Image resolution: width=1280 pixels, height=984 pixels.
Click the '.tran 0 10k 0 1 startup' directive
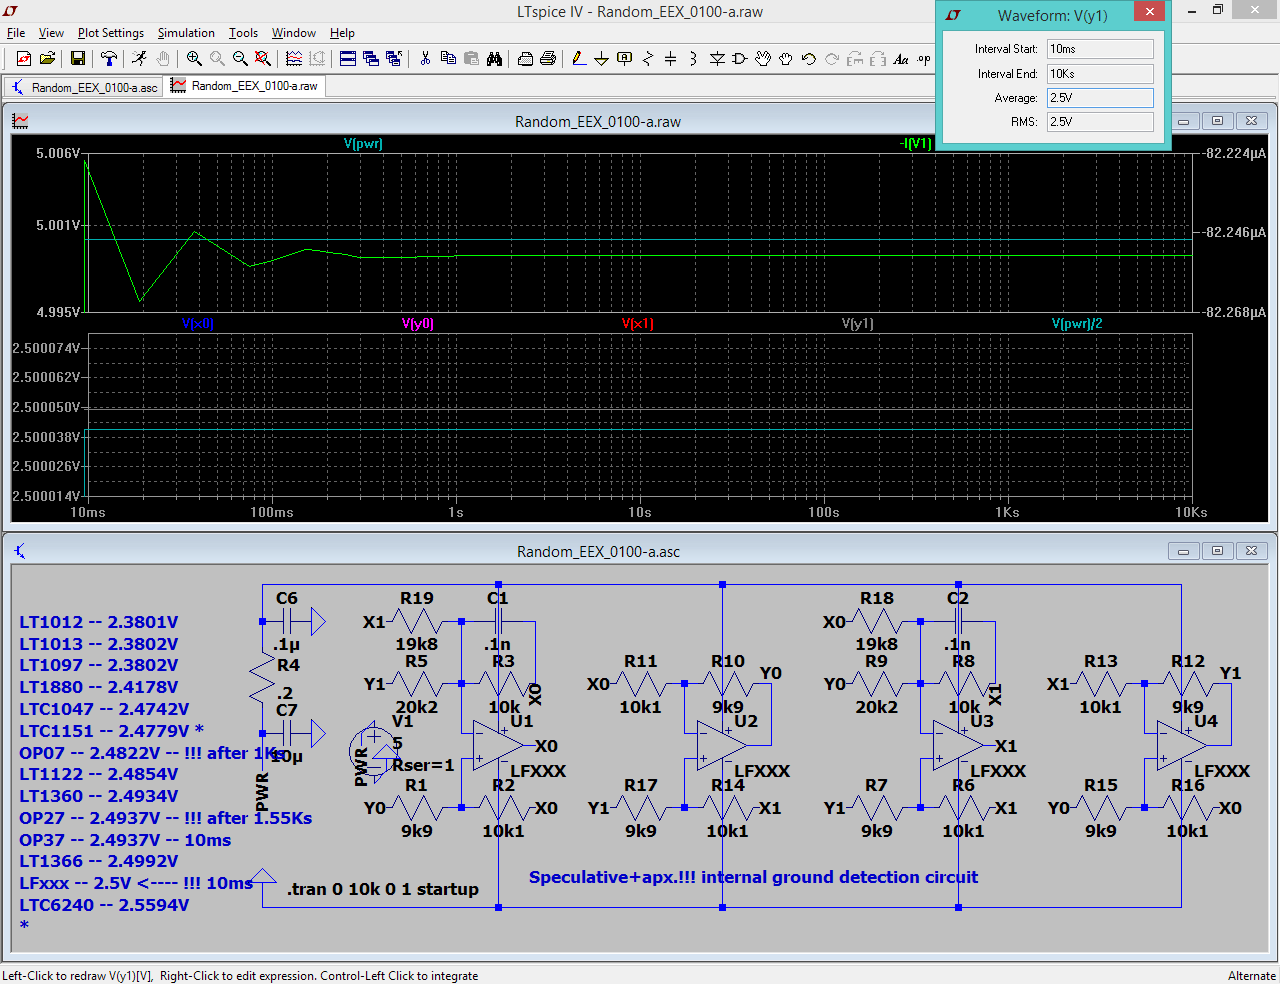pyautogui.click(x=383, y=889)
